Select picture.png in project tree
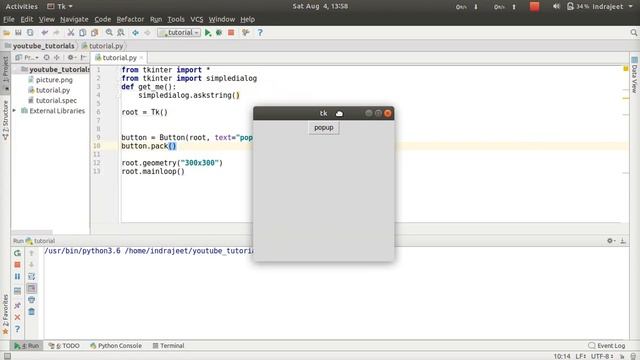Viewport: 640px width, 360px height. 50,80
